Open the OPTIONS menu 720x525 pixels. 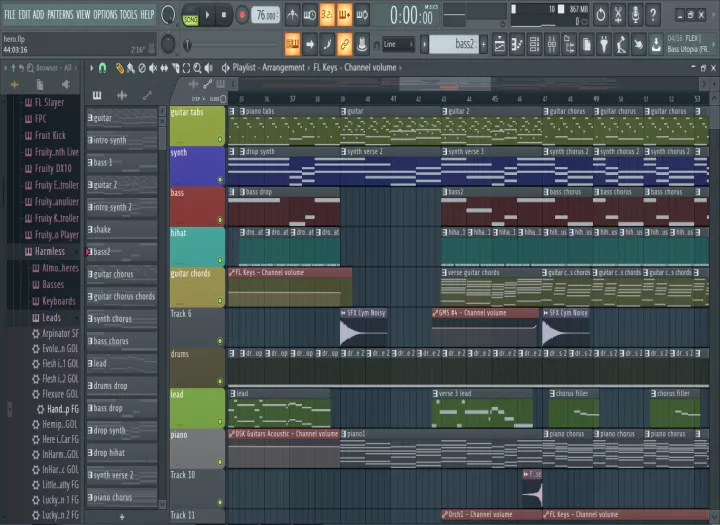pyautogui.click(x=105, y=15)
